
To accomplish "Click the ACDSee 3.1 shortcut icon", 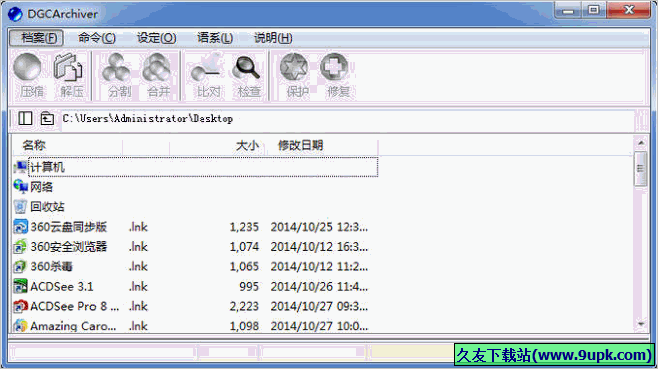I will coord(20,286).
